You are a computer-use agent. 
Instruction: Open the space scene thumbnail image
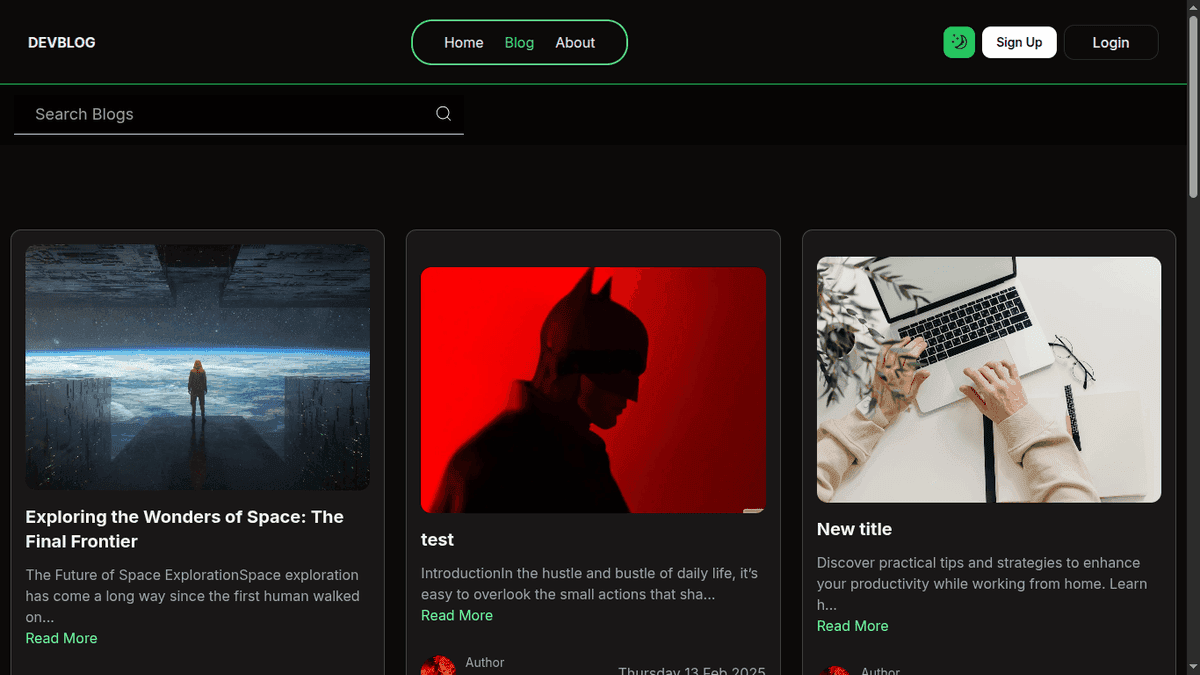197,367
